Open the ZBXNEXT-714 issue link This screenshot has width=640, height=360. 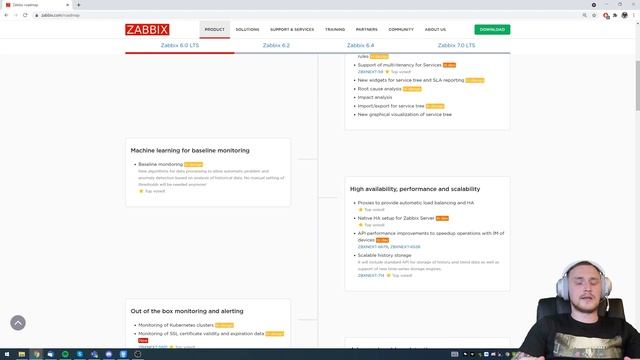point(371,276)
